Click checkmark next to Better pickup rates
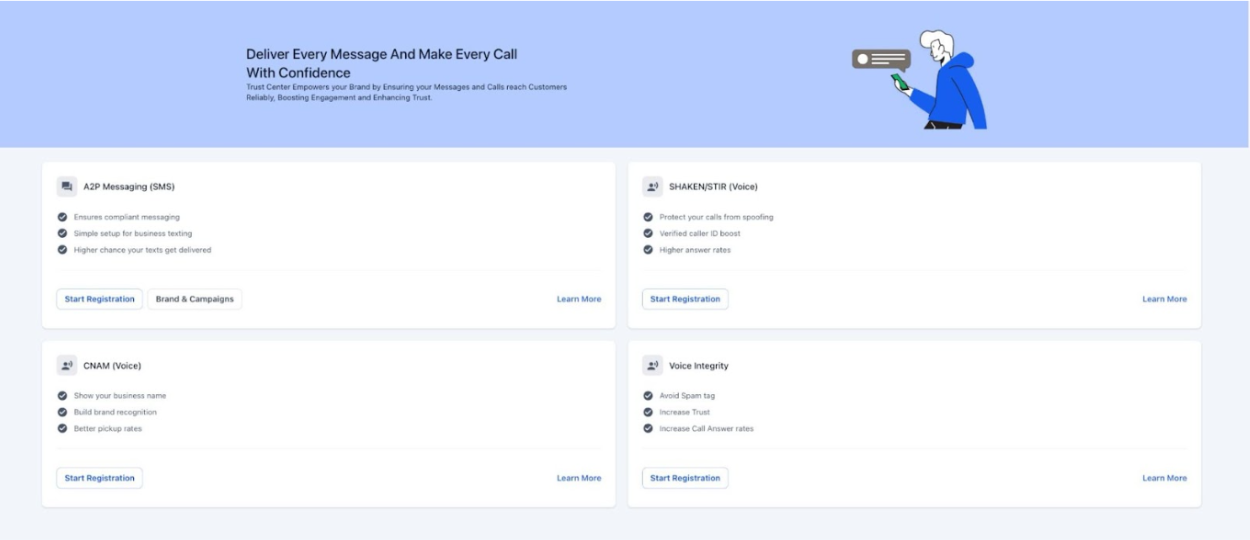Image resolution: width=1250 pixels, height=540 pixels. tap(63, 428)
